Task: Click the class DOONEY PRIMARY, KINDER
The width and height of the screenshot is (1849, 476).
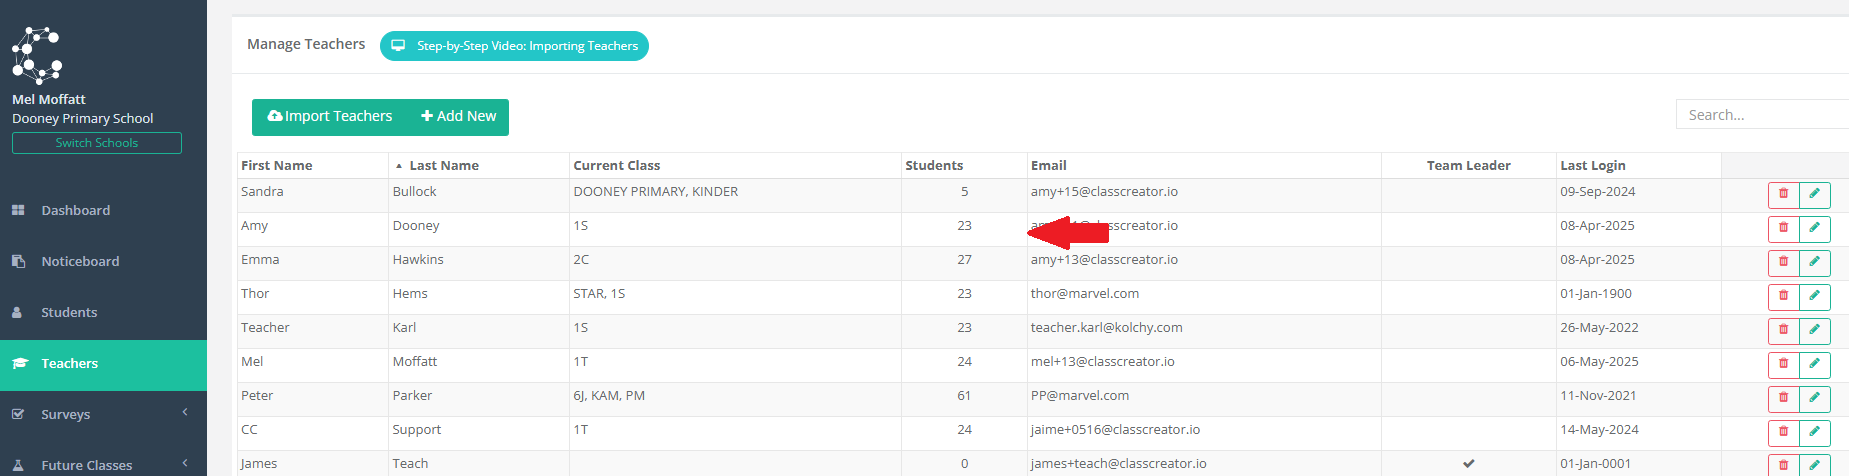Action: [656, 191]
